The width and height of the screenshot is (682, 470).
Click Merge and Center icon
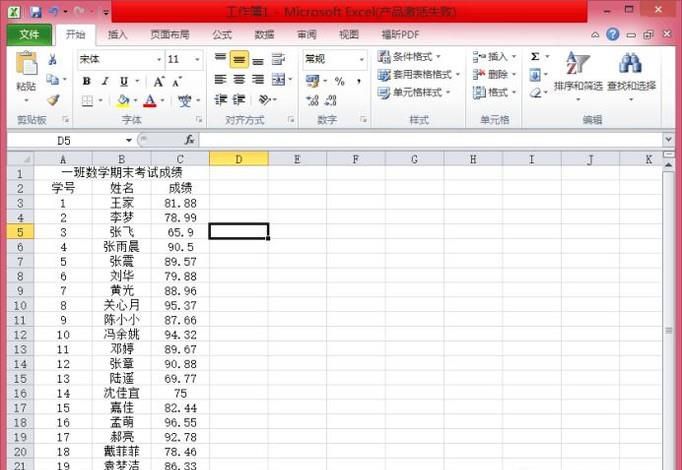coord(278,80)
